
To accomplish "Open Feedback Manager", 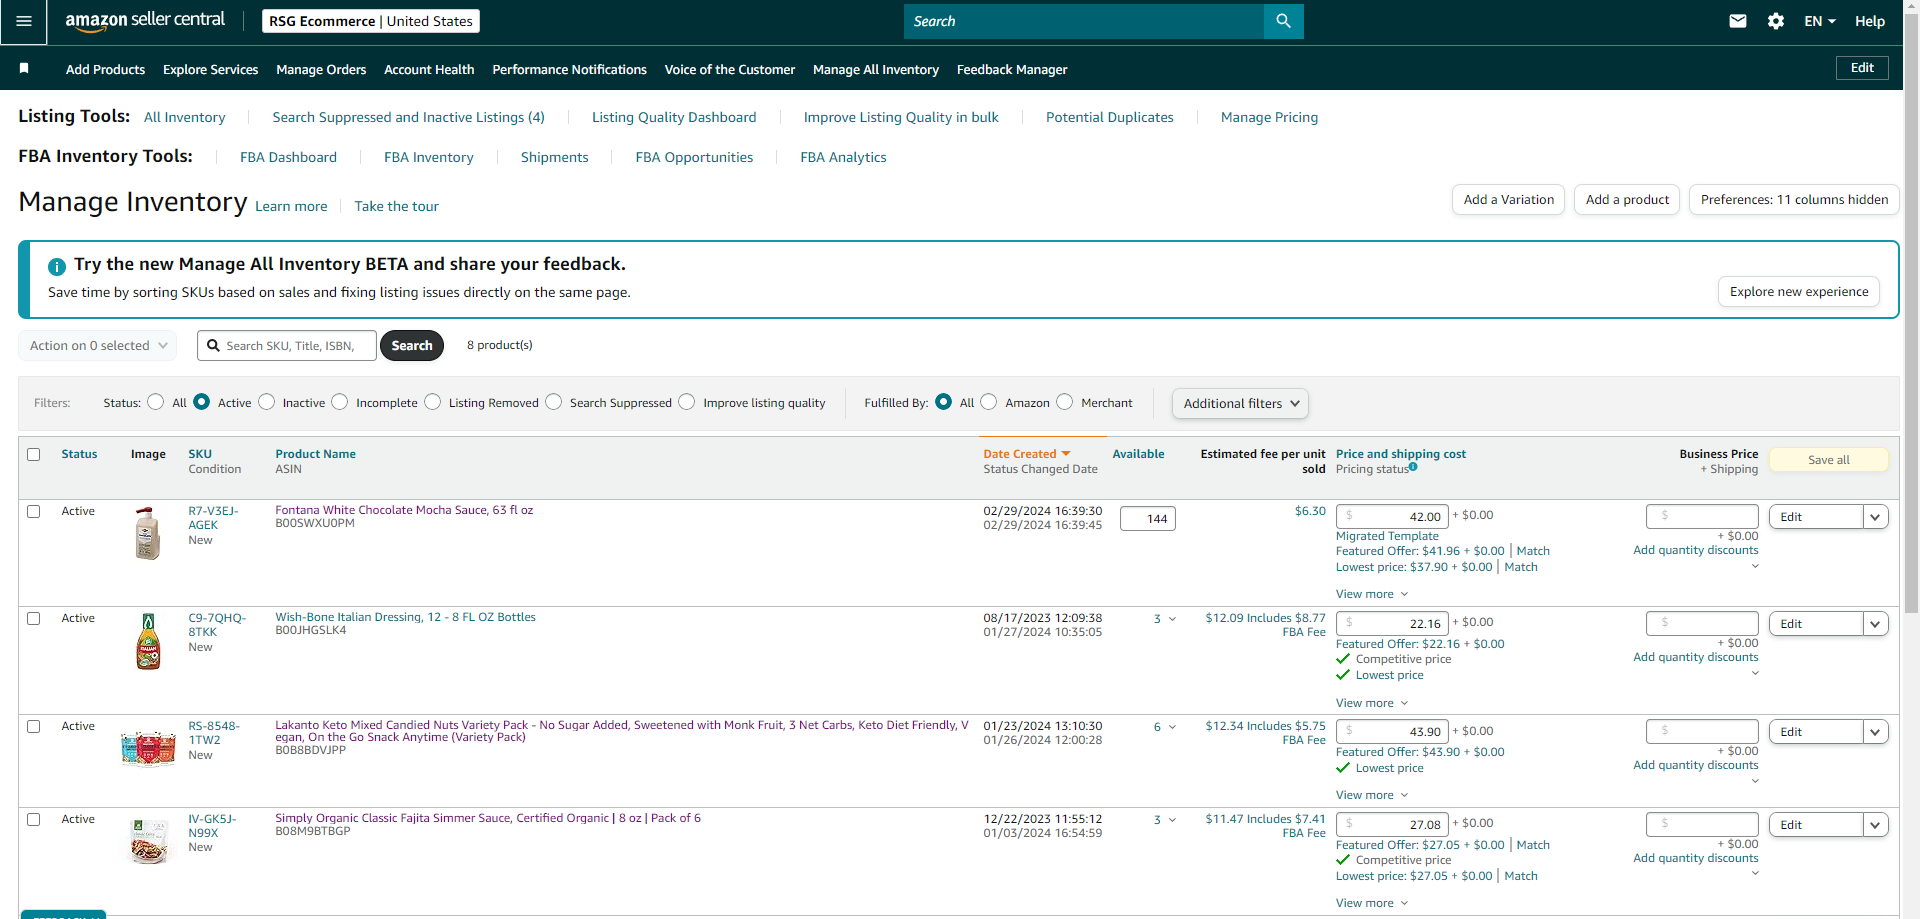I will [1012, 69].
